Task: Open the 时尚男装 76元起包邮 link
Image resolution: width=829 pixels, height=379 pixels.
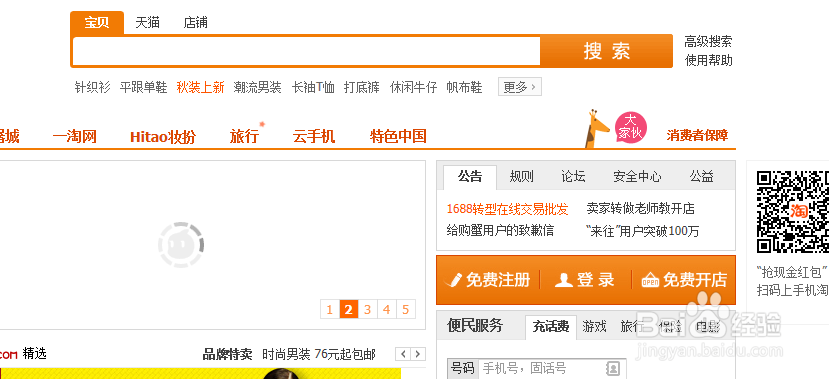Action: tap(319, 354)
